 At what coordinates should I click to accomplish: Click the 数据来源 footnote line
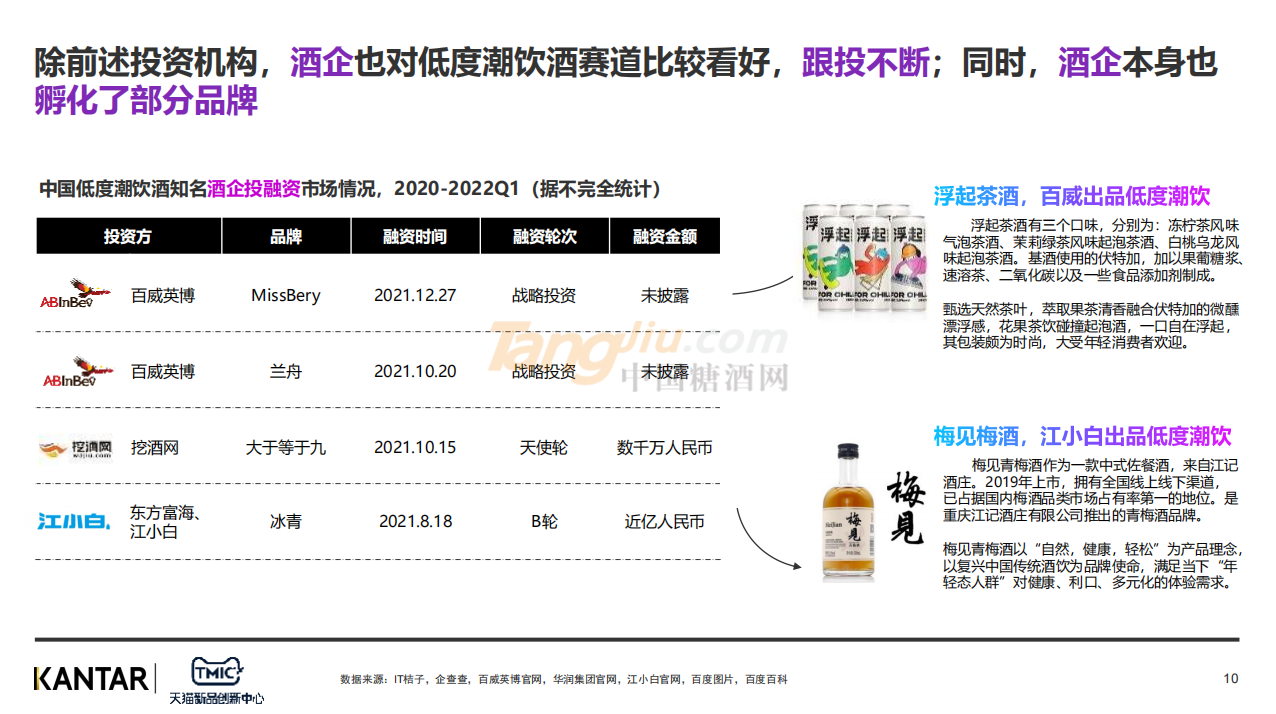[x=563, y=679]
